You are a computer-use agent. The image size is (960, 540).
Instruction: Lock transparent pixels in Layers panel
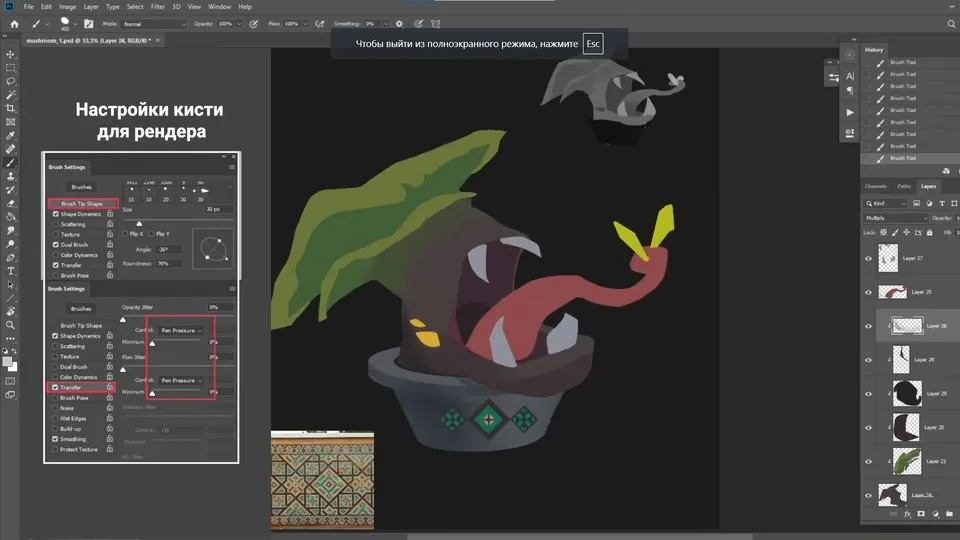pos(883,233)
